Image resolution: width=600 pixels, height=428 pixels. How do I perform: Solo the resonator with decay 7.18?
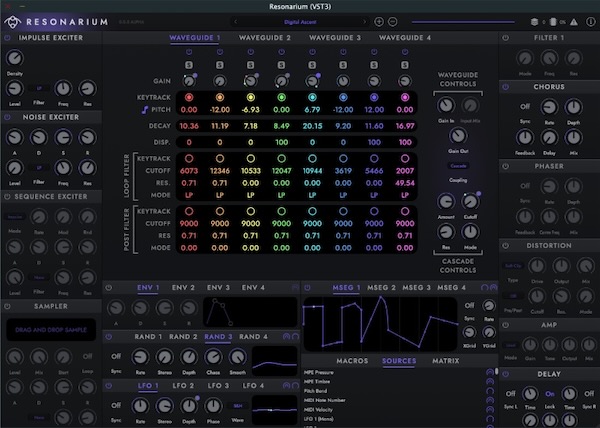[x=250, y=65]
